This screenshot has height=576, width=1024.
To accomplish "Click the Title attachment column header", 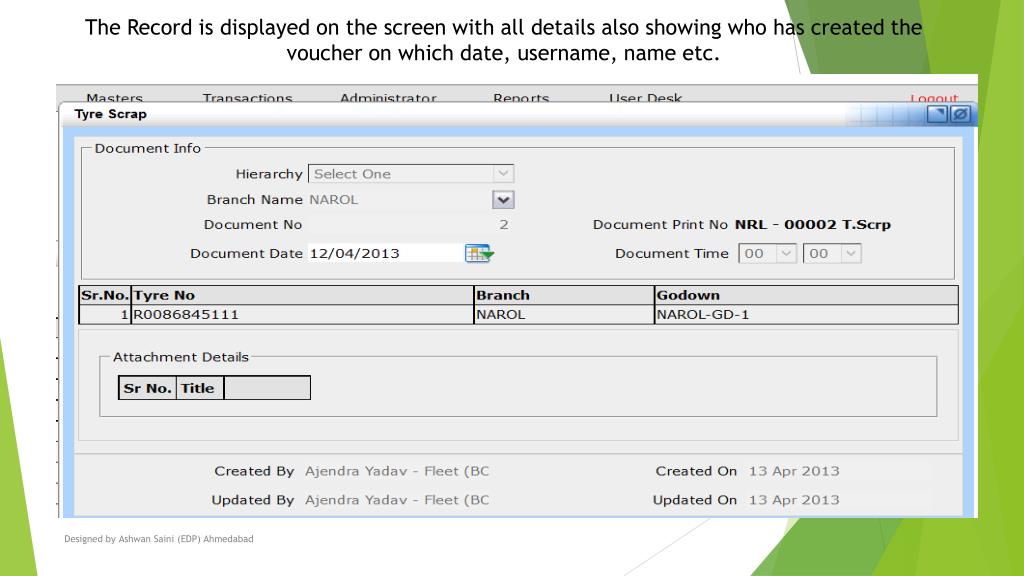I will pos(198,388).
